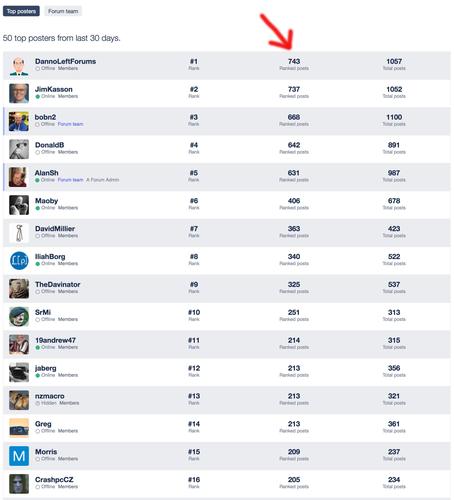The width and height of the screenshot is (454, 500).
Task: Open TheDavinator's profile name
Action: 58,284
